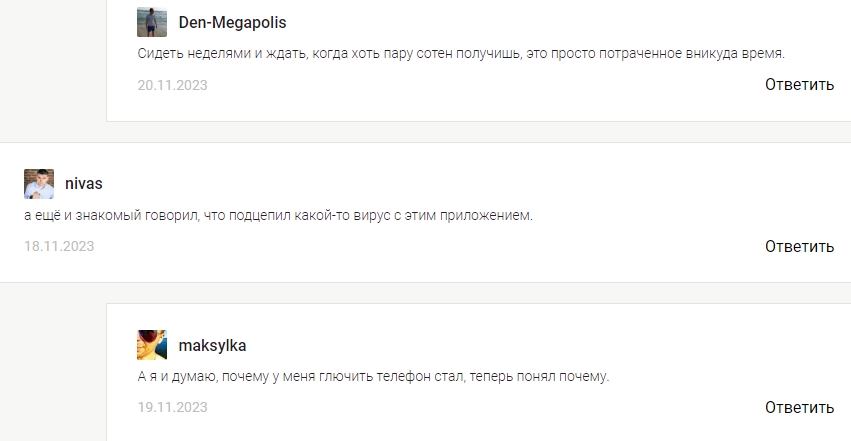Open the maksylka username profile
Screen dimensions: 851x441
(x=212, y=346)
